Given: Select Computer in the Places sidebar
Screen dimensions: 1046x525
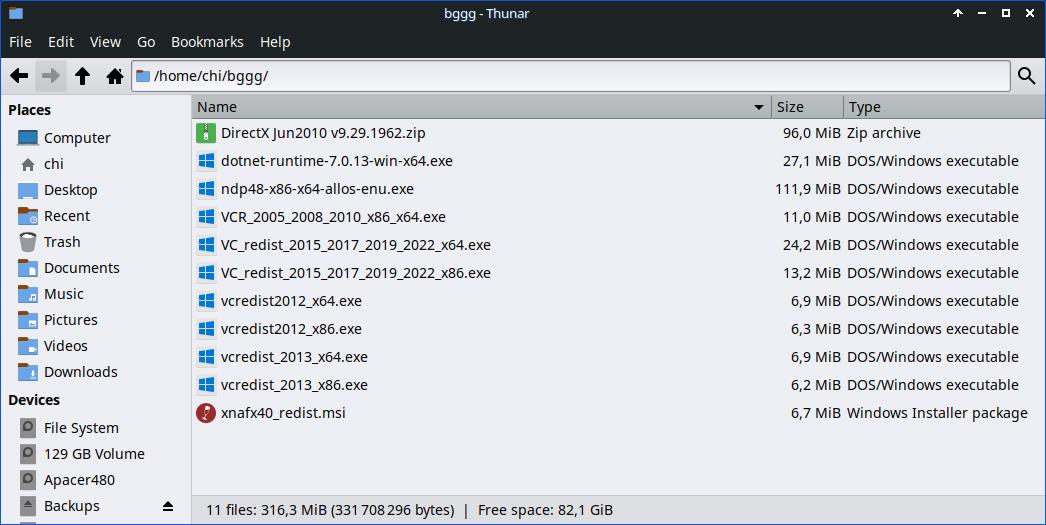Looking at the screenshot, I should (77, 138).
